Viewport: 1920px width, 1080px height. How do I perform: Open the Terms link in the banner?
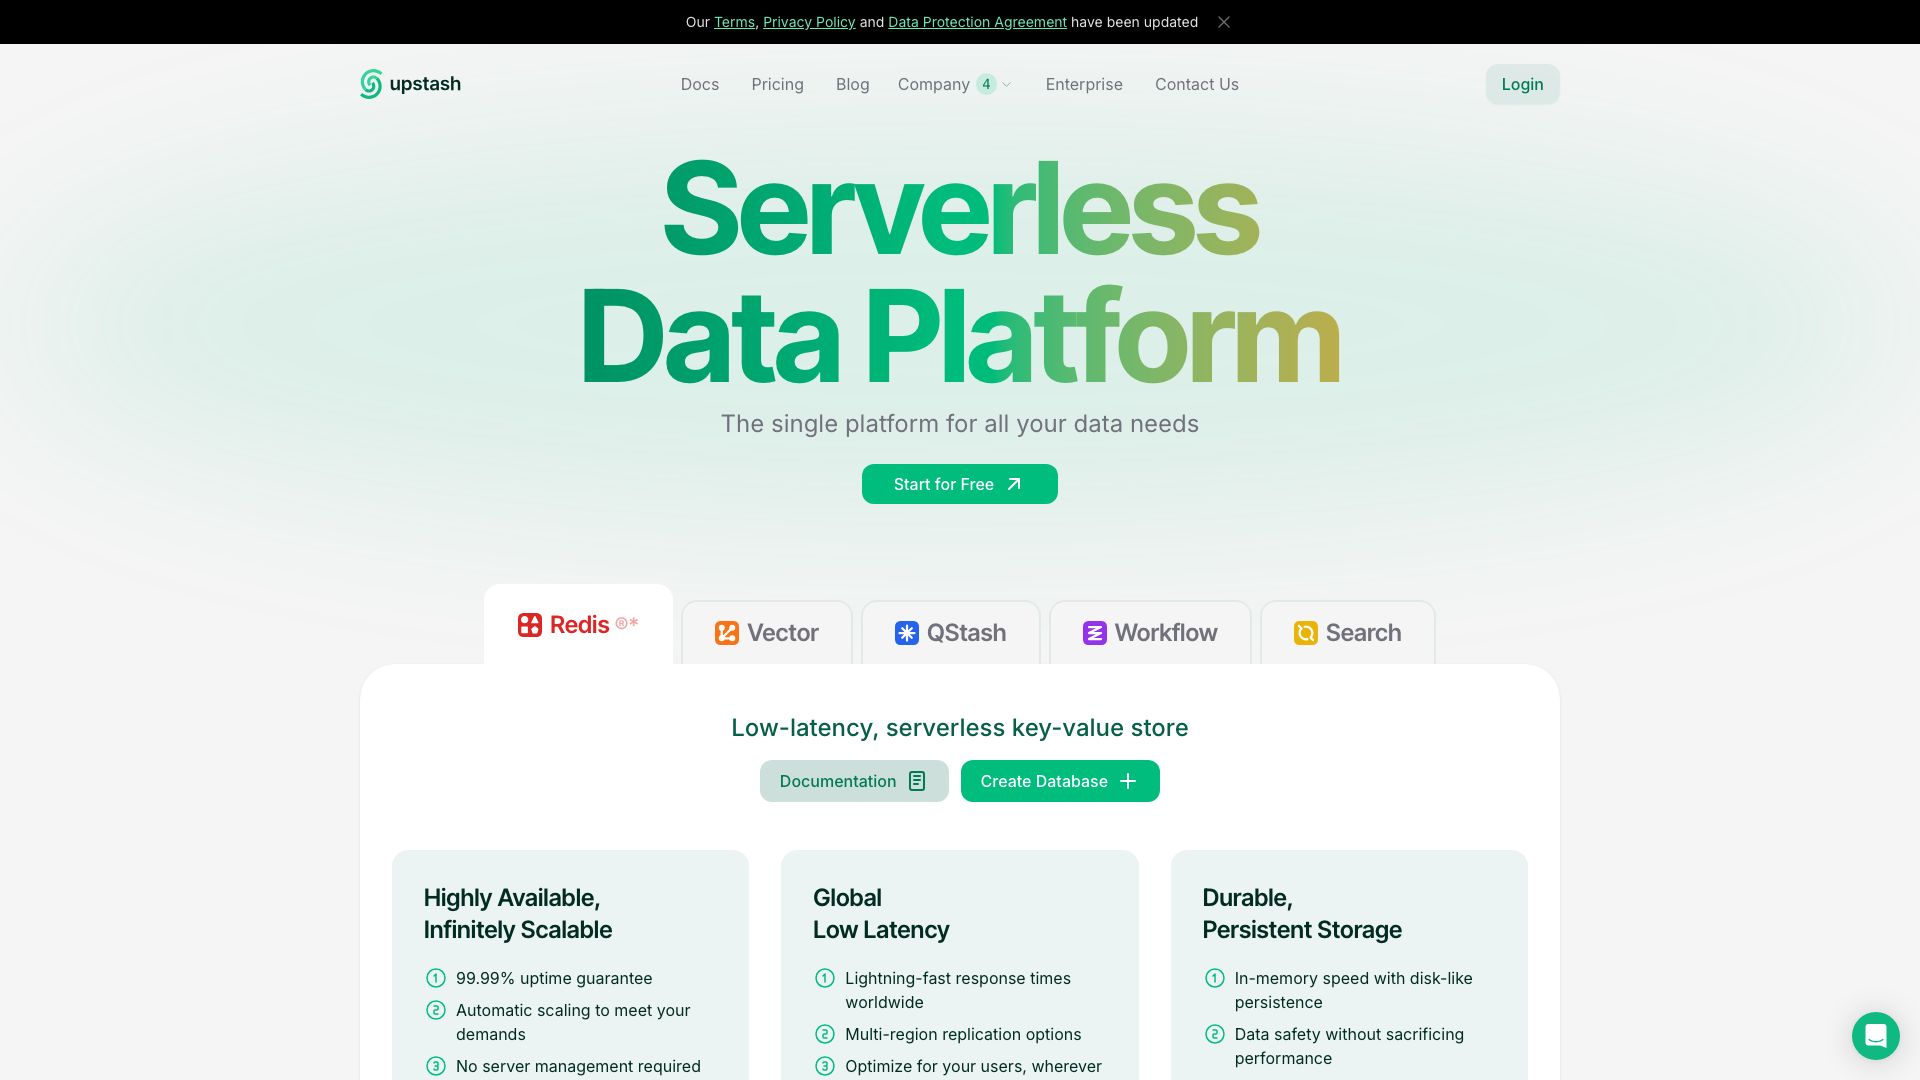point(734,22)
